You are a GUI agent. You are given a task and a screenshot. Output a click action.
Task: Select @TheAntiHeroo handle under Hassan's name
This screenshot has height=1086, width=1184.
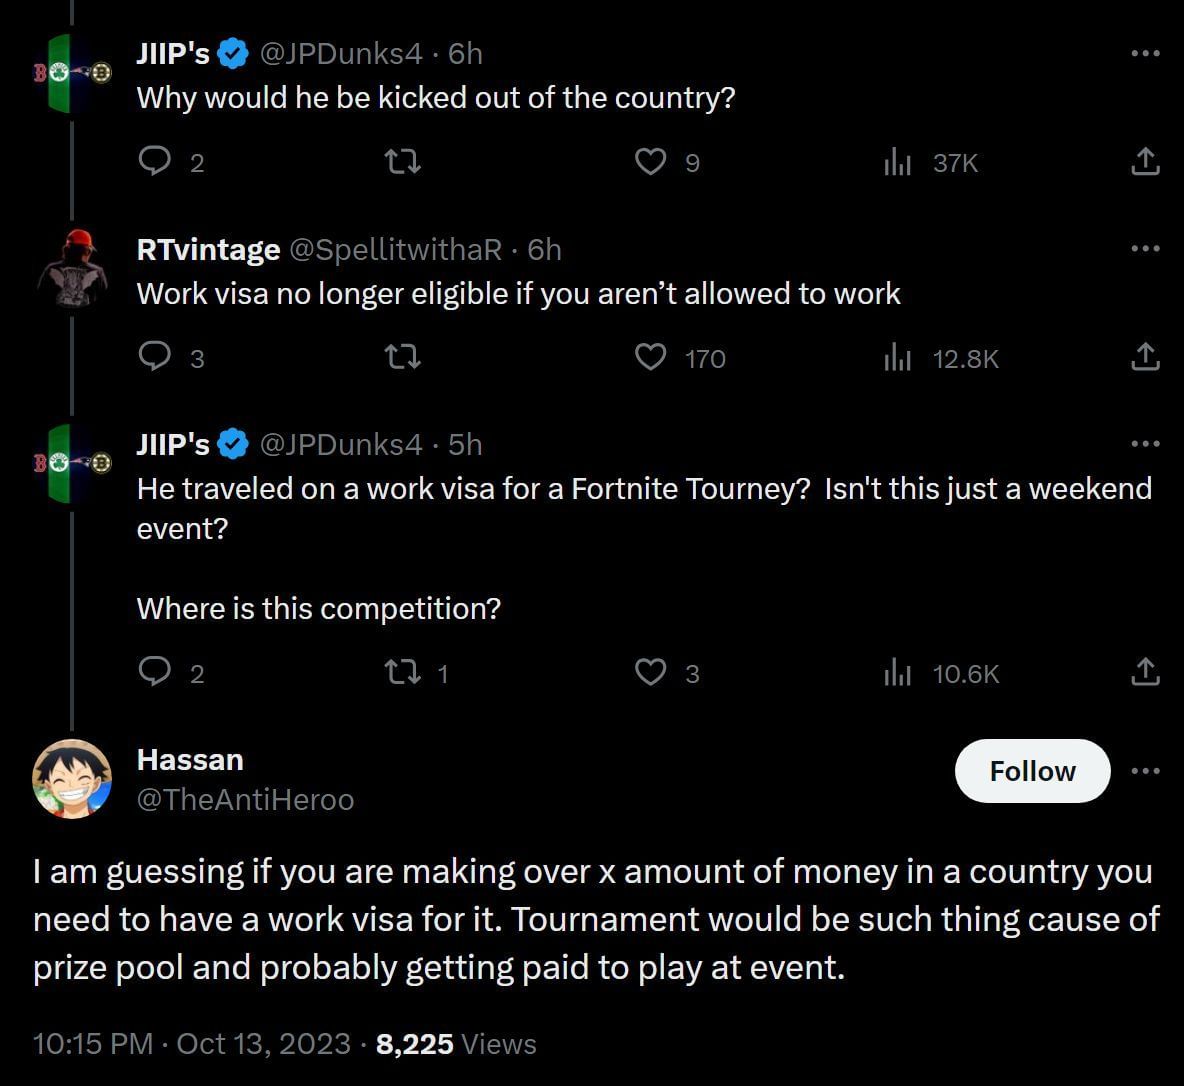pyautogui.click(x=246, y=799)
